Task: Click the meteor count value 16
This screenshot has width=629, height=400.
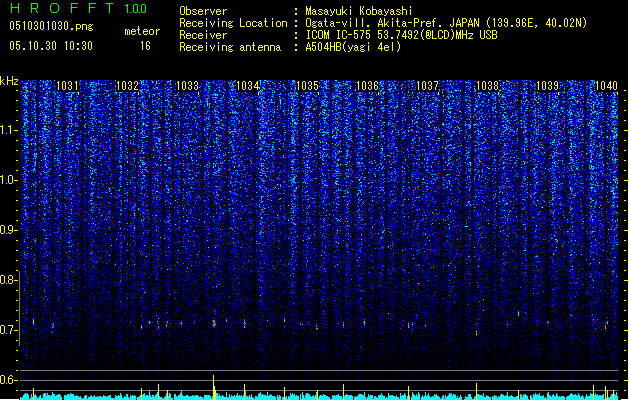Action: click(145, 46)
